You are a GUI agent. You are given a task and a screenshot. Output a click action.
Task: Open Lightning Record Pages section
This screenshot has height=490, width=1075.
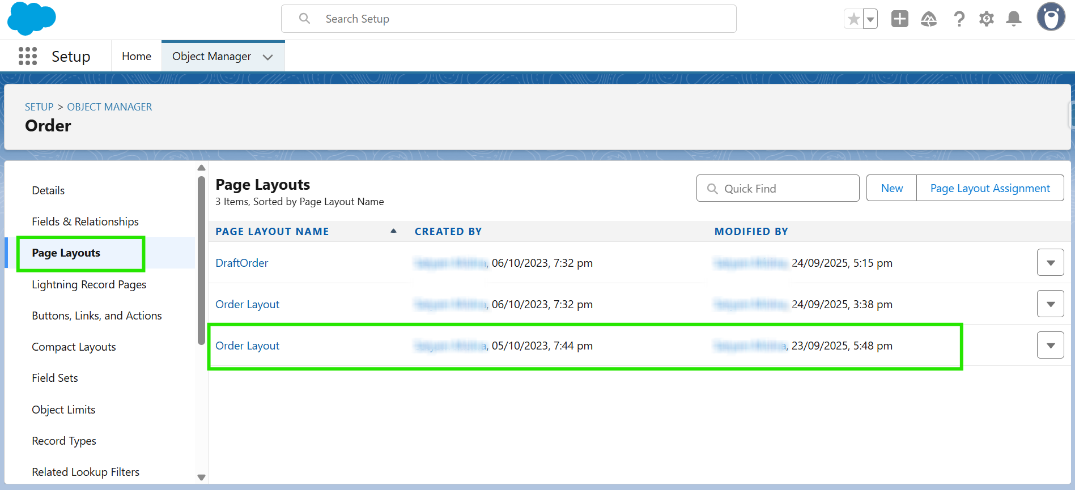point(88,284)
